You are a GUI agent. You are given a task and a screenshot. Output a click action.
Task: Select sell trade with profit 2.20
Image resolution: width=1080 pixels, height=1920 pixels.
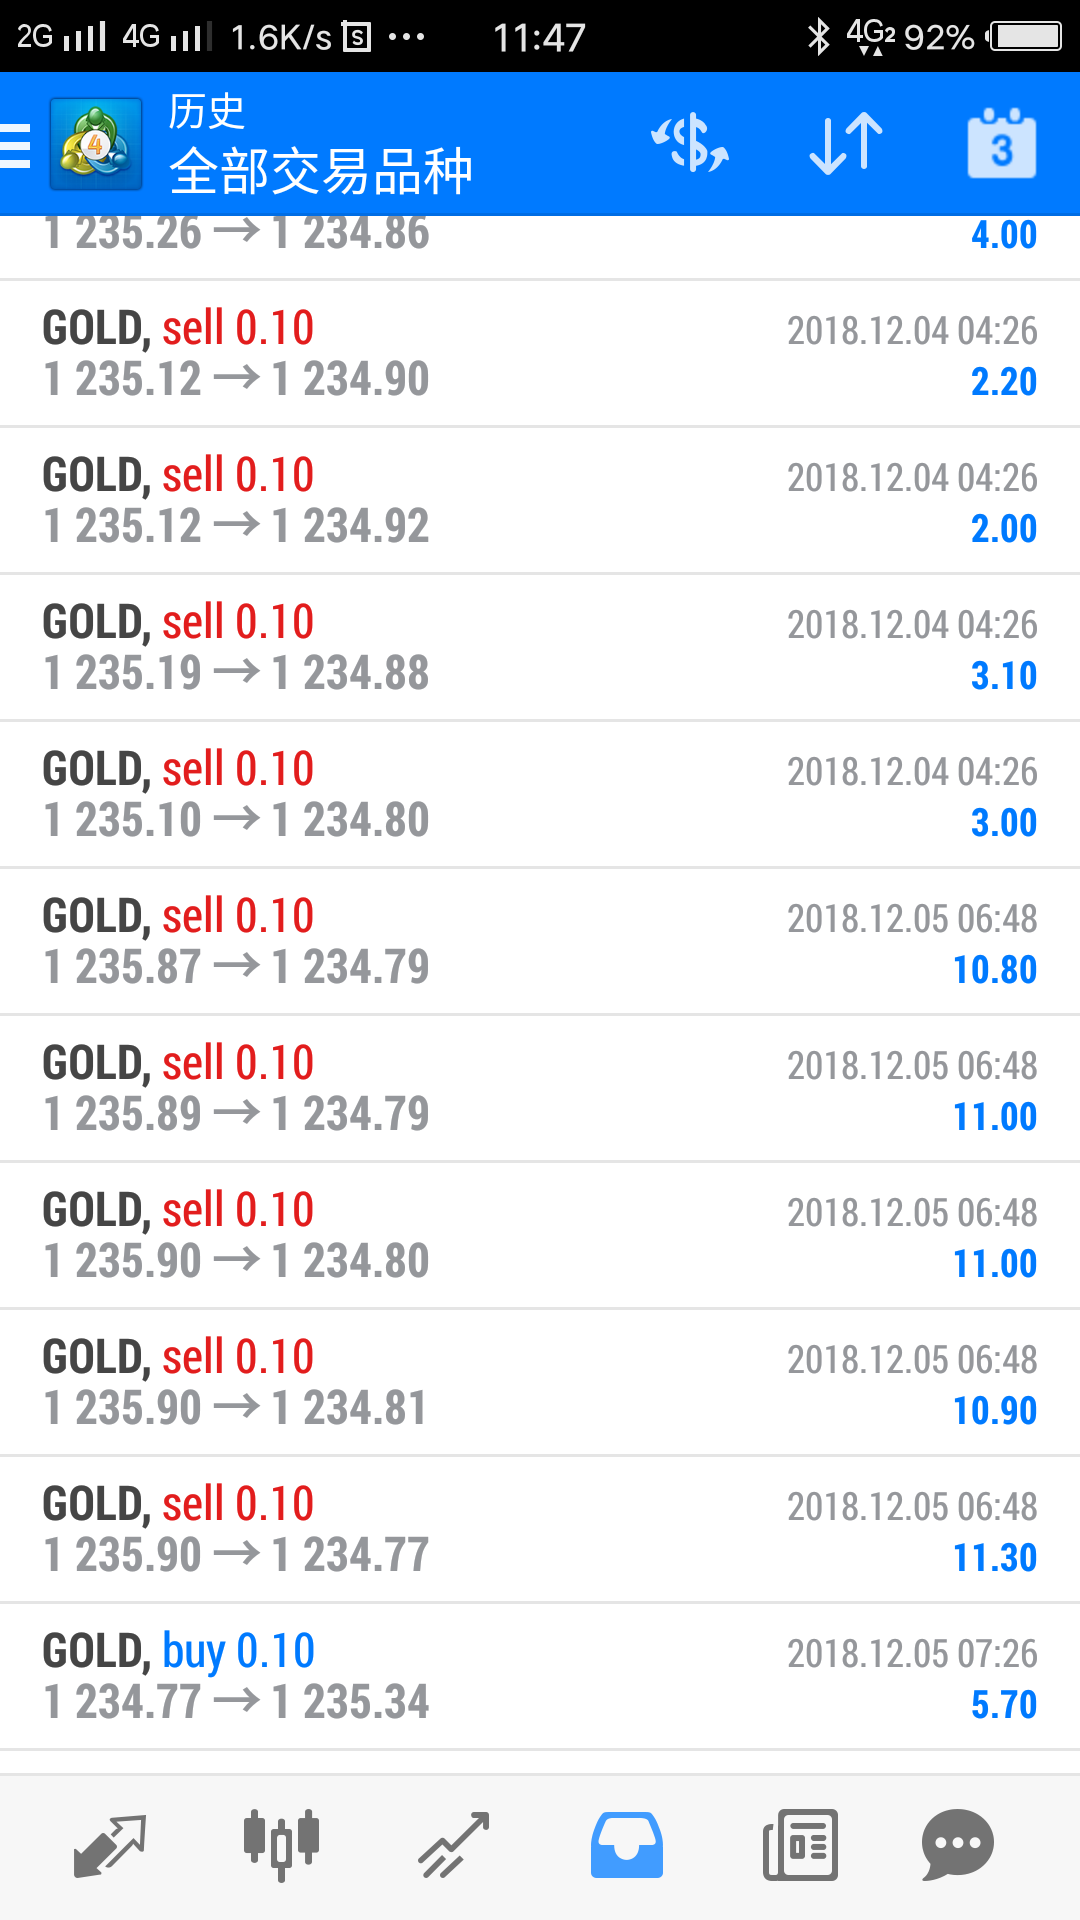click(540, 354)
